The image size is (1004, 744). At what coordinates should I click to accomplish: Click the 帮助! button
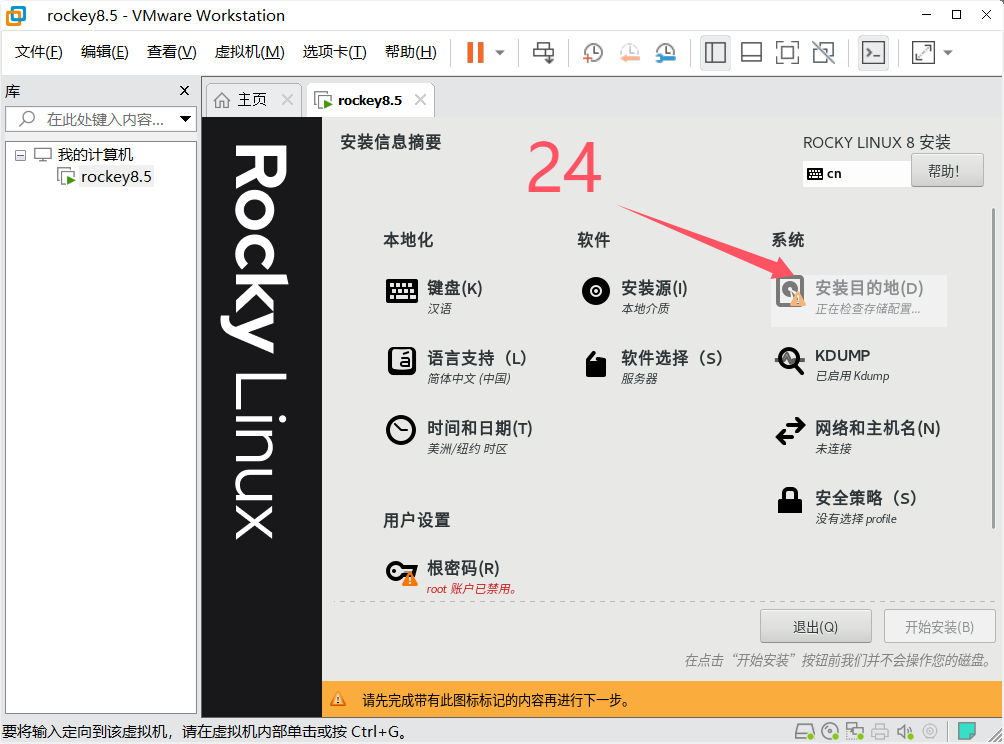tap(946, 171)
